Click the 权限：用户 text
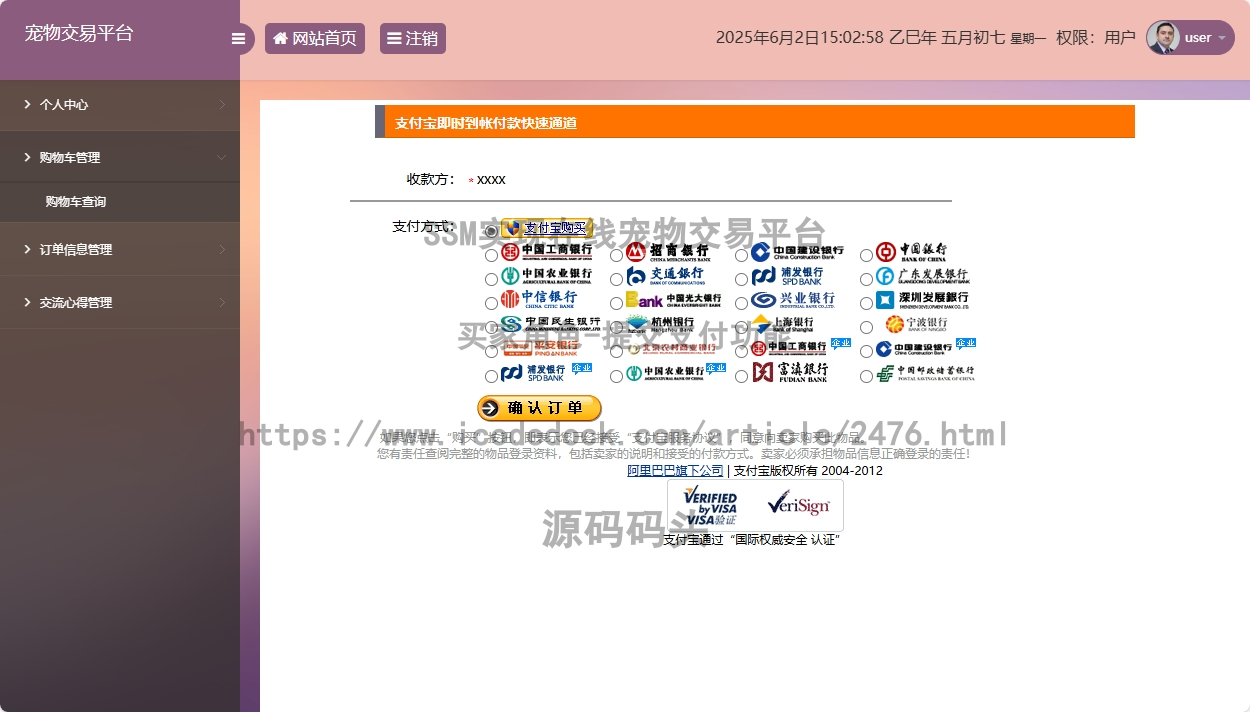The image size is (1250, 712). coord(1096,38)
